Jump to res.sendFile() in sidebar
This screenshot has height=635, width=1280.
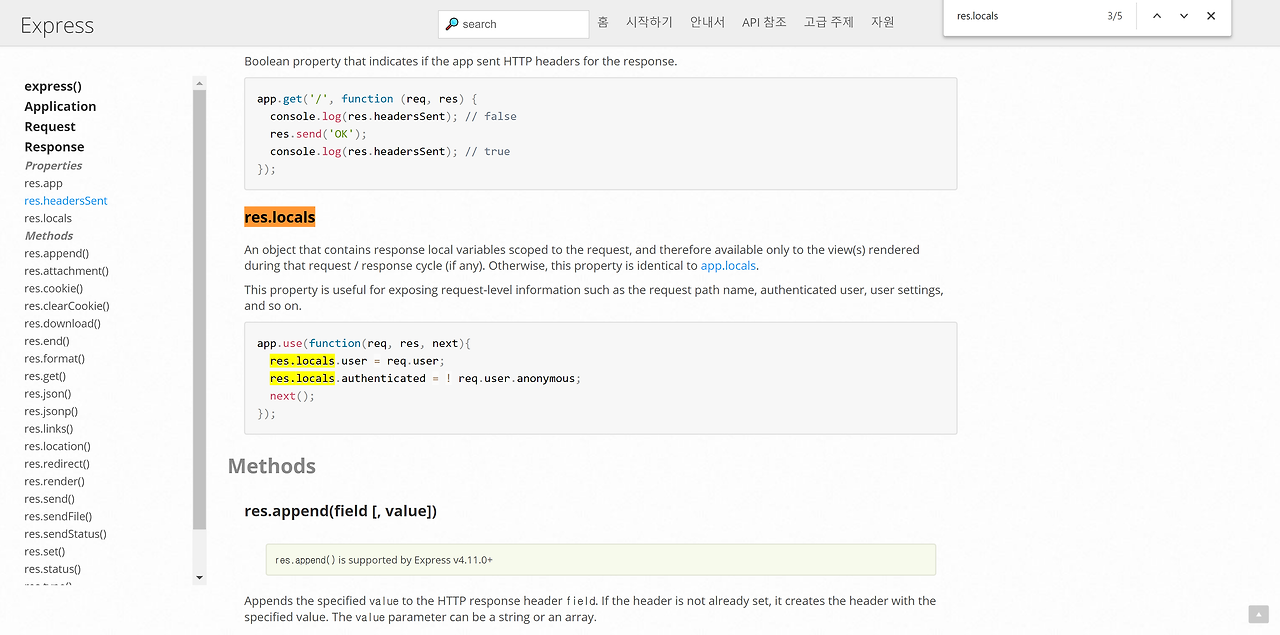click(58, 516)
